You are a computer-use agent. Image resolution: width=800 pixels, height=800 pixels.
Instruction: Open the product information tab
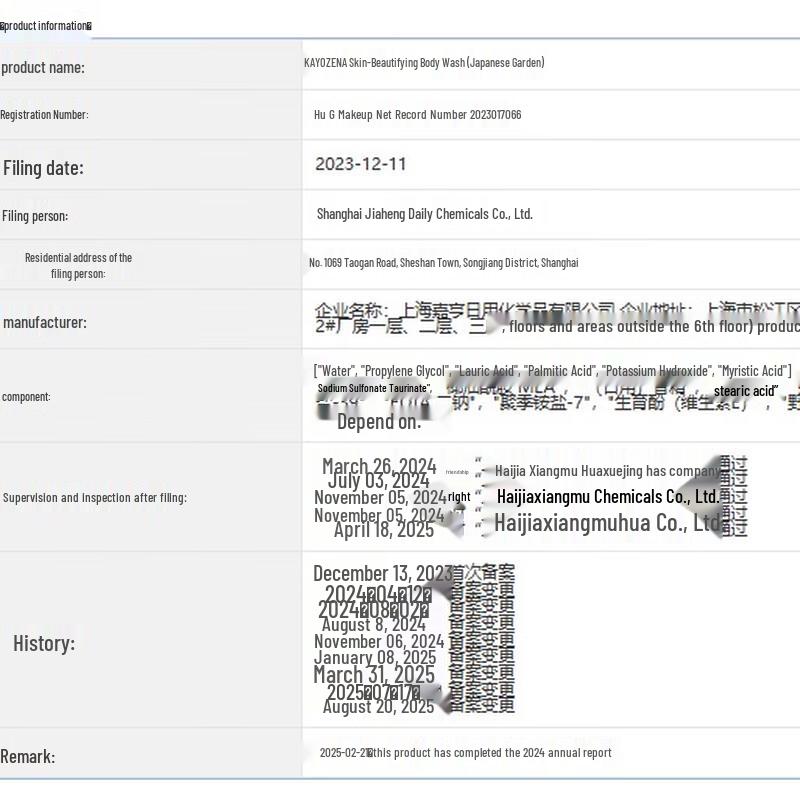click(46, 25)
